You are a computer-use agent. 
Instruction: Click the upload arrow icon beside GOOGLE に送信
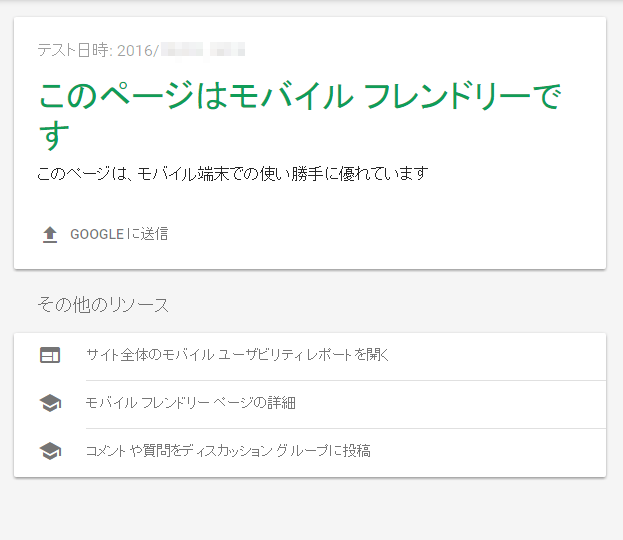(x=50, y=235)
